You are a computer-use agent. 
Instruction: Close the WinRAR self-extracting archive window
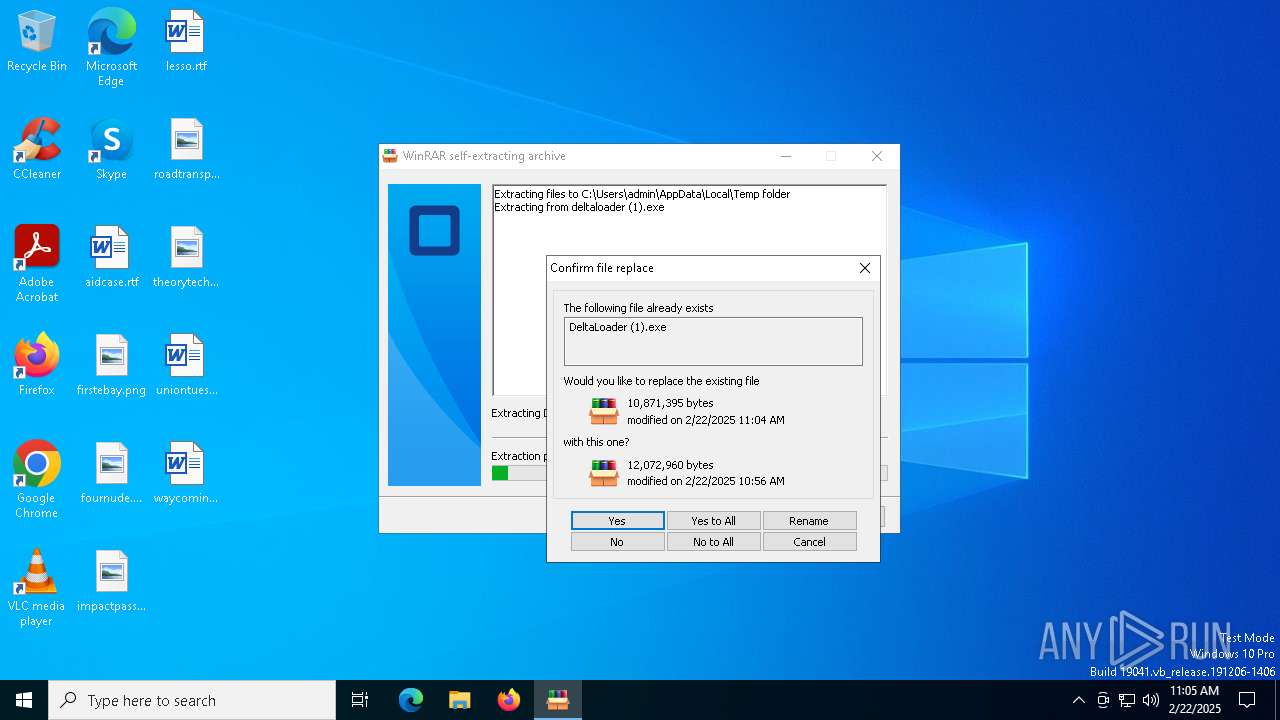877,156
